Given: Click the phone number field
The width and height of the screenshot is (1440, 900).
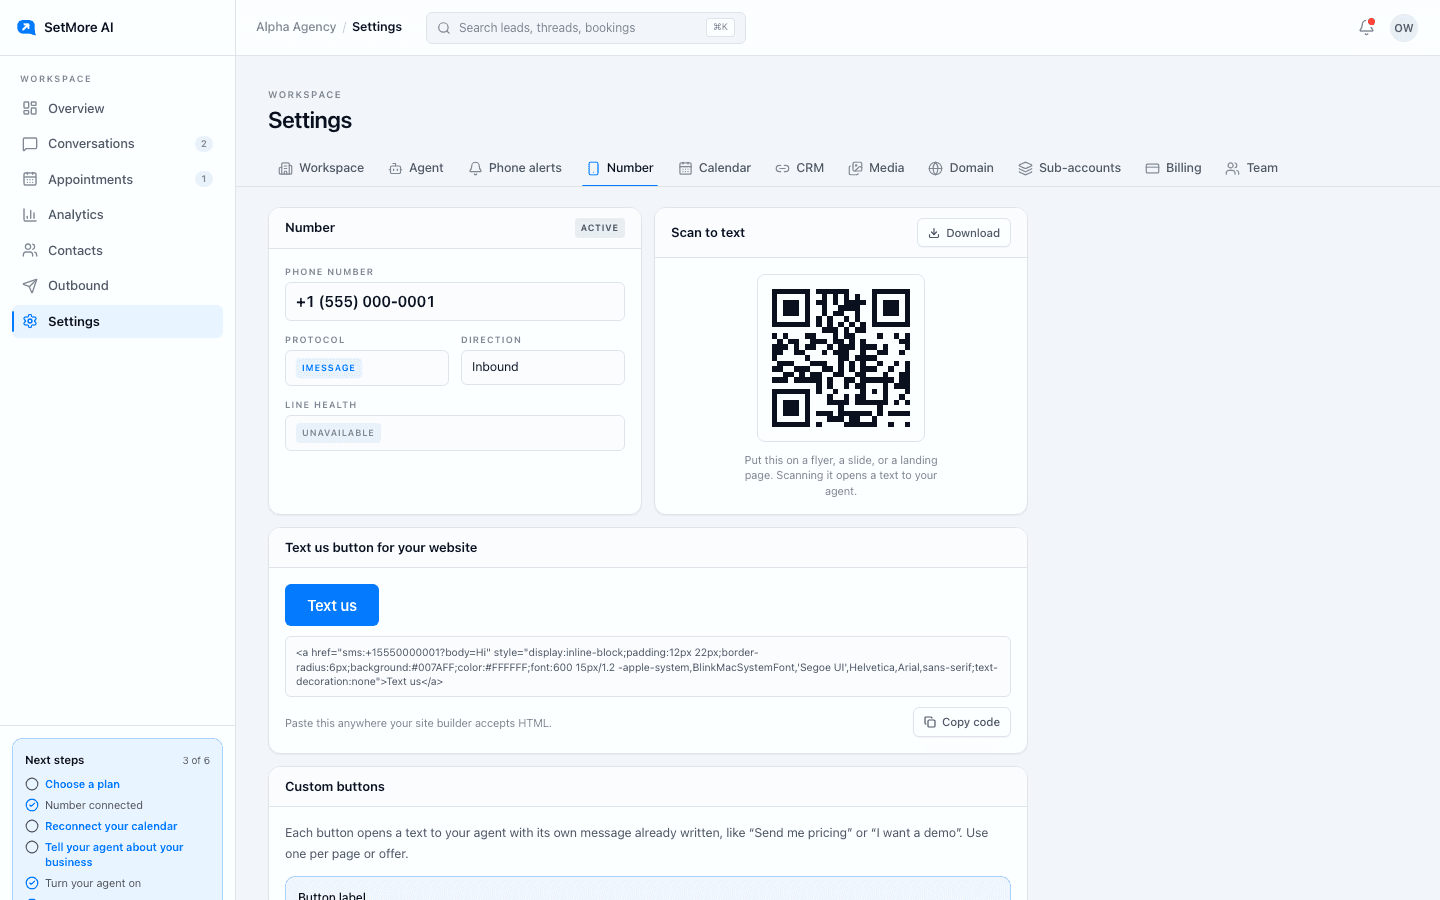Looking at the screenshot, I should coord(455,302).
